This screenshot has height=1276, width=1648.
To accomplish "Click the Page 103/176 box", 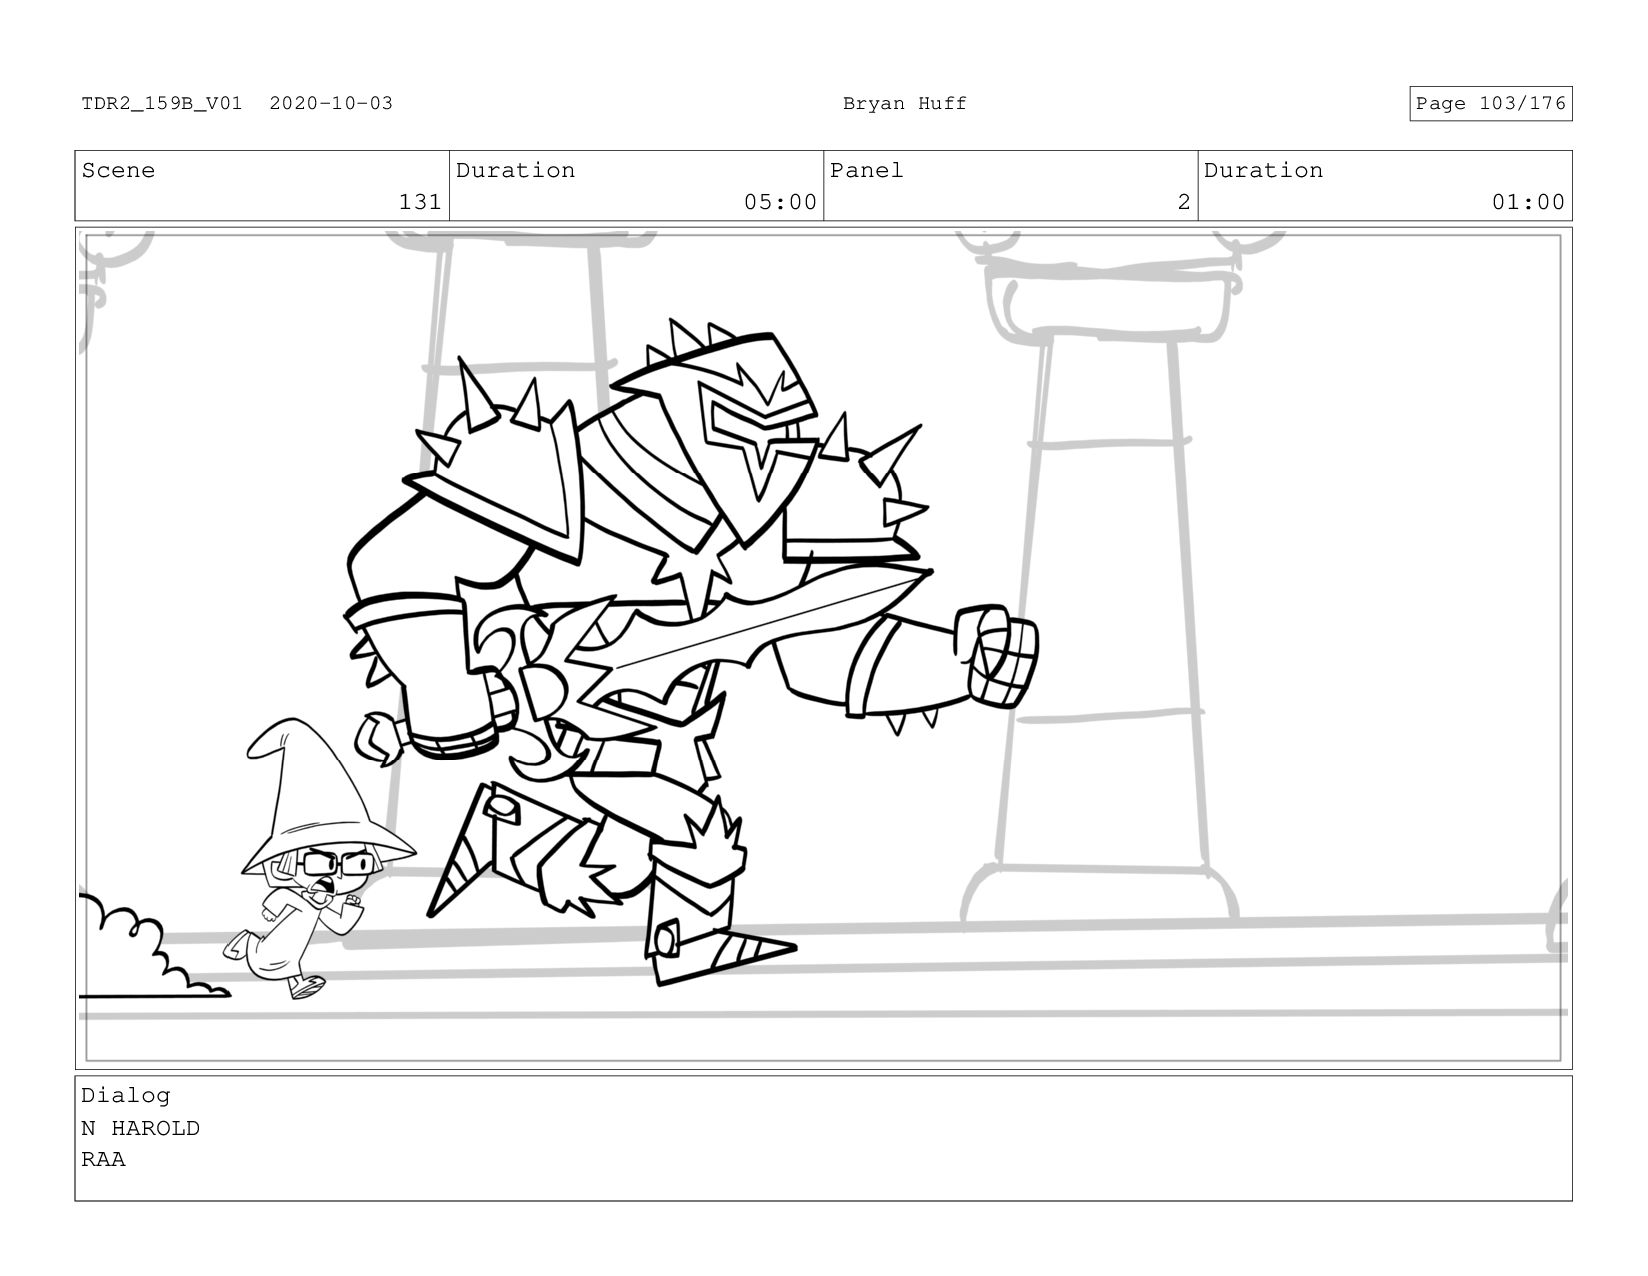I will pos(1491,104).
